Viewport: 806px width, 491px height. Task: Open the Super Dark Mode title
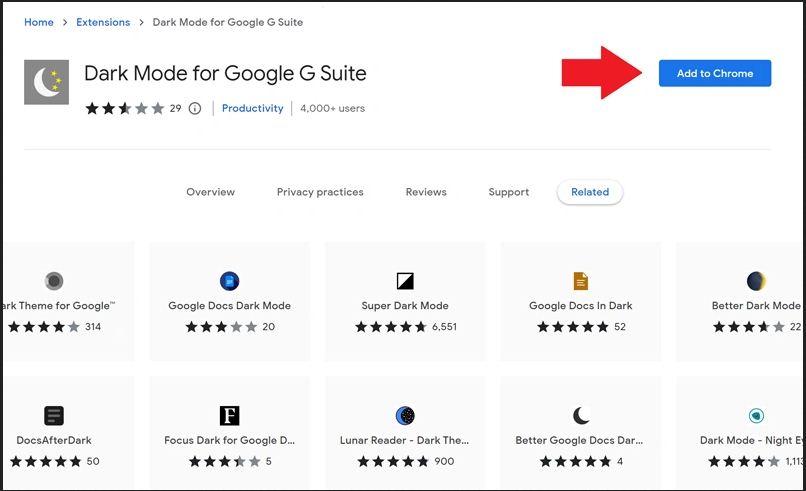click(x=405, y=305)
